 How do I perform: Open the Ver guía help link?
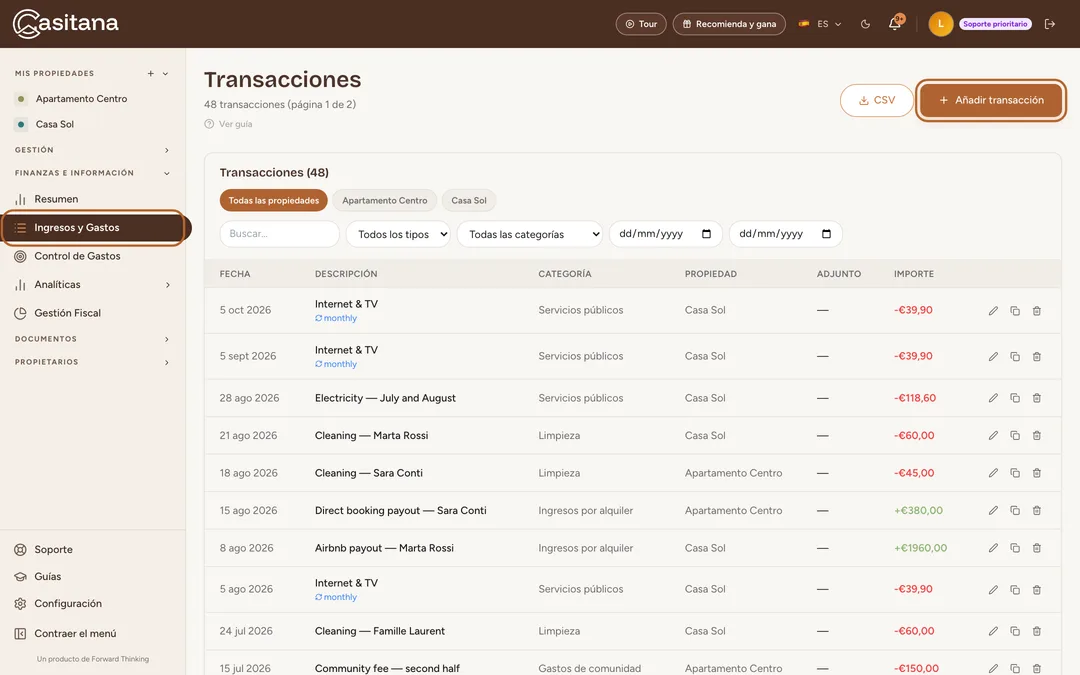[229, 124]
